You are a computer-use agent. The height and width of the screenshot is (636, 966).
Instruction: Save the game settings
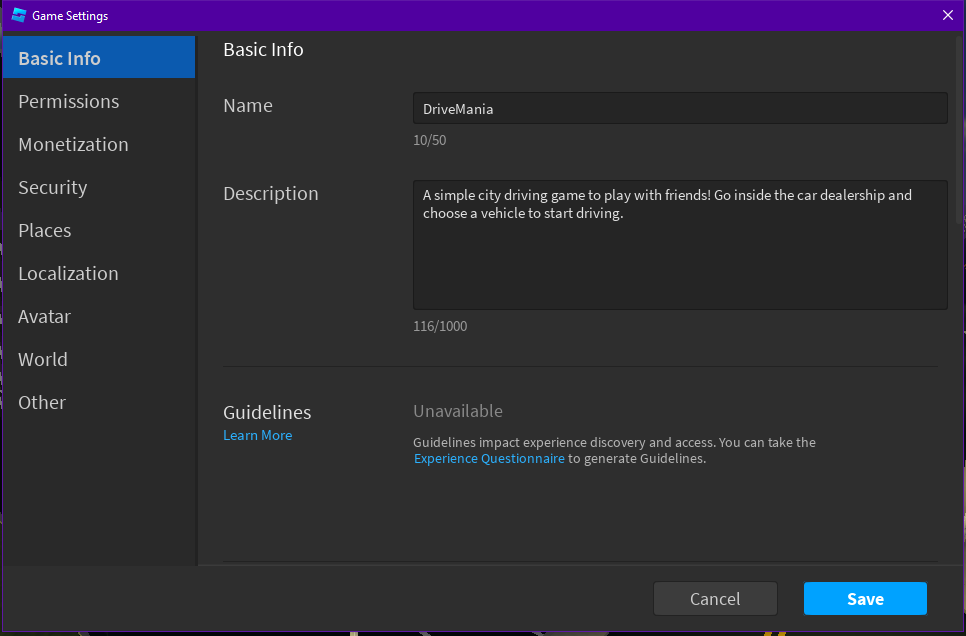click(865, 599)
